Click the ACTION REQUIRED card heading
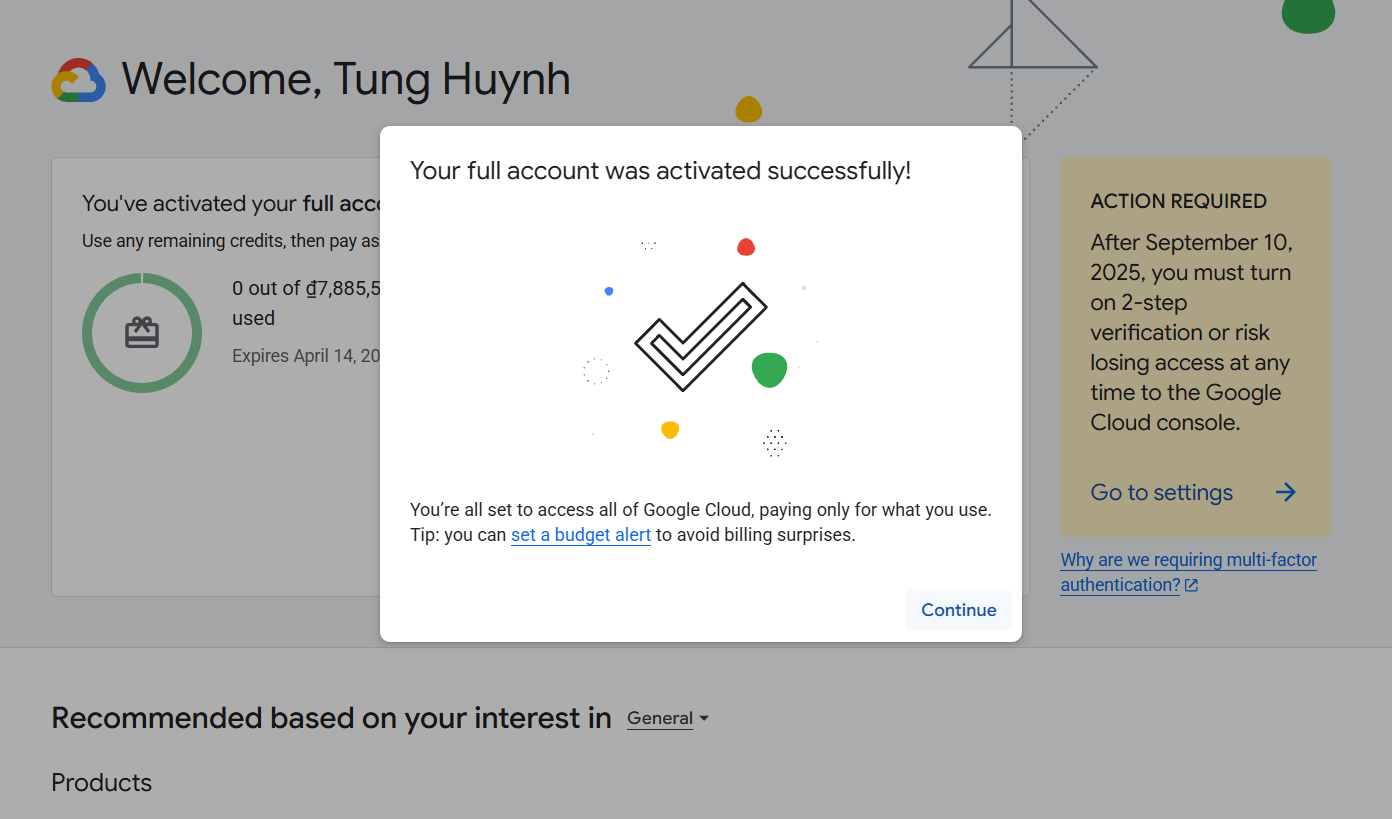Screen dimensions: 1392x819 1178,201
